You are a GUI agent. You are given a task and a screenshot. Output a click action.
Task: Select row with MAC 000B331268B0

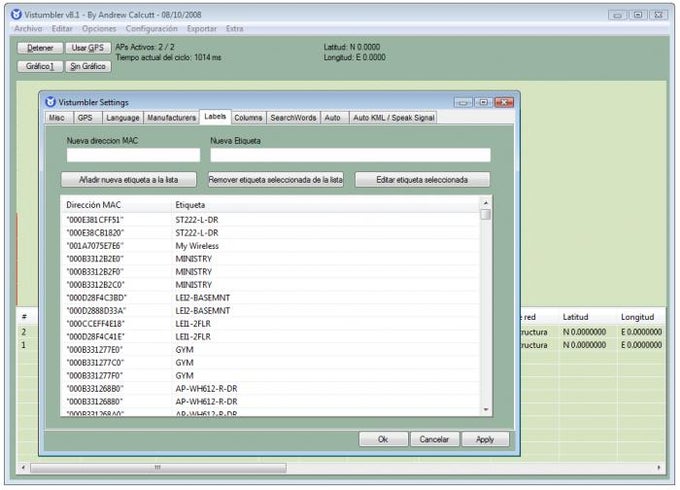271,389
